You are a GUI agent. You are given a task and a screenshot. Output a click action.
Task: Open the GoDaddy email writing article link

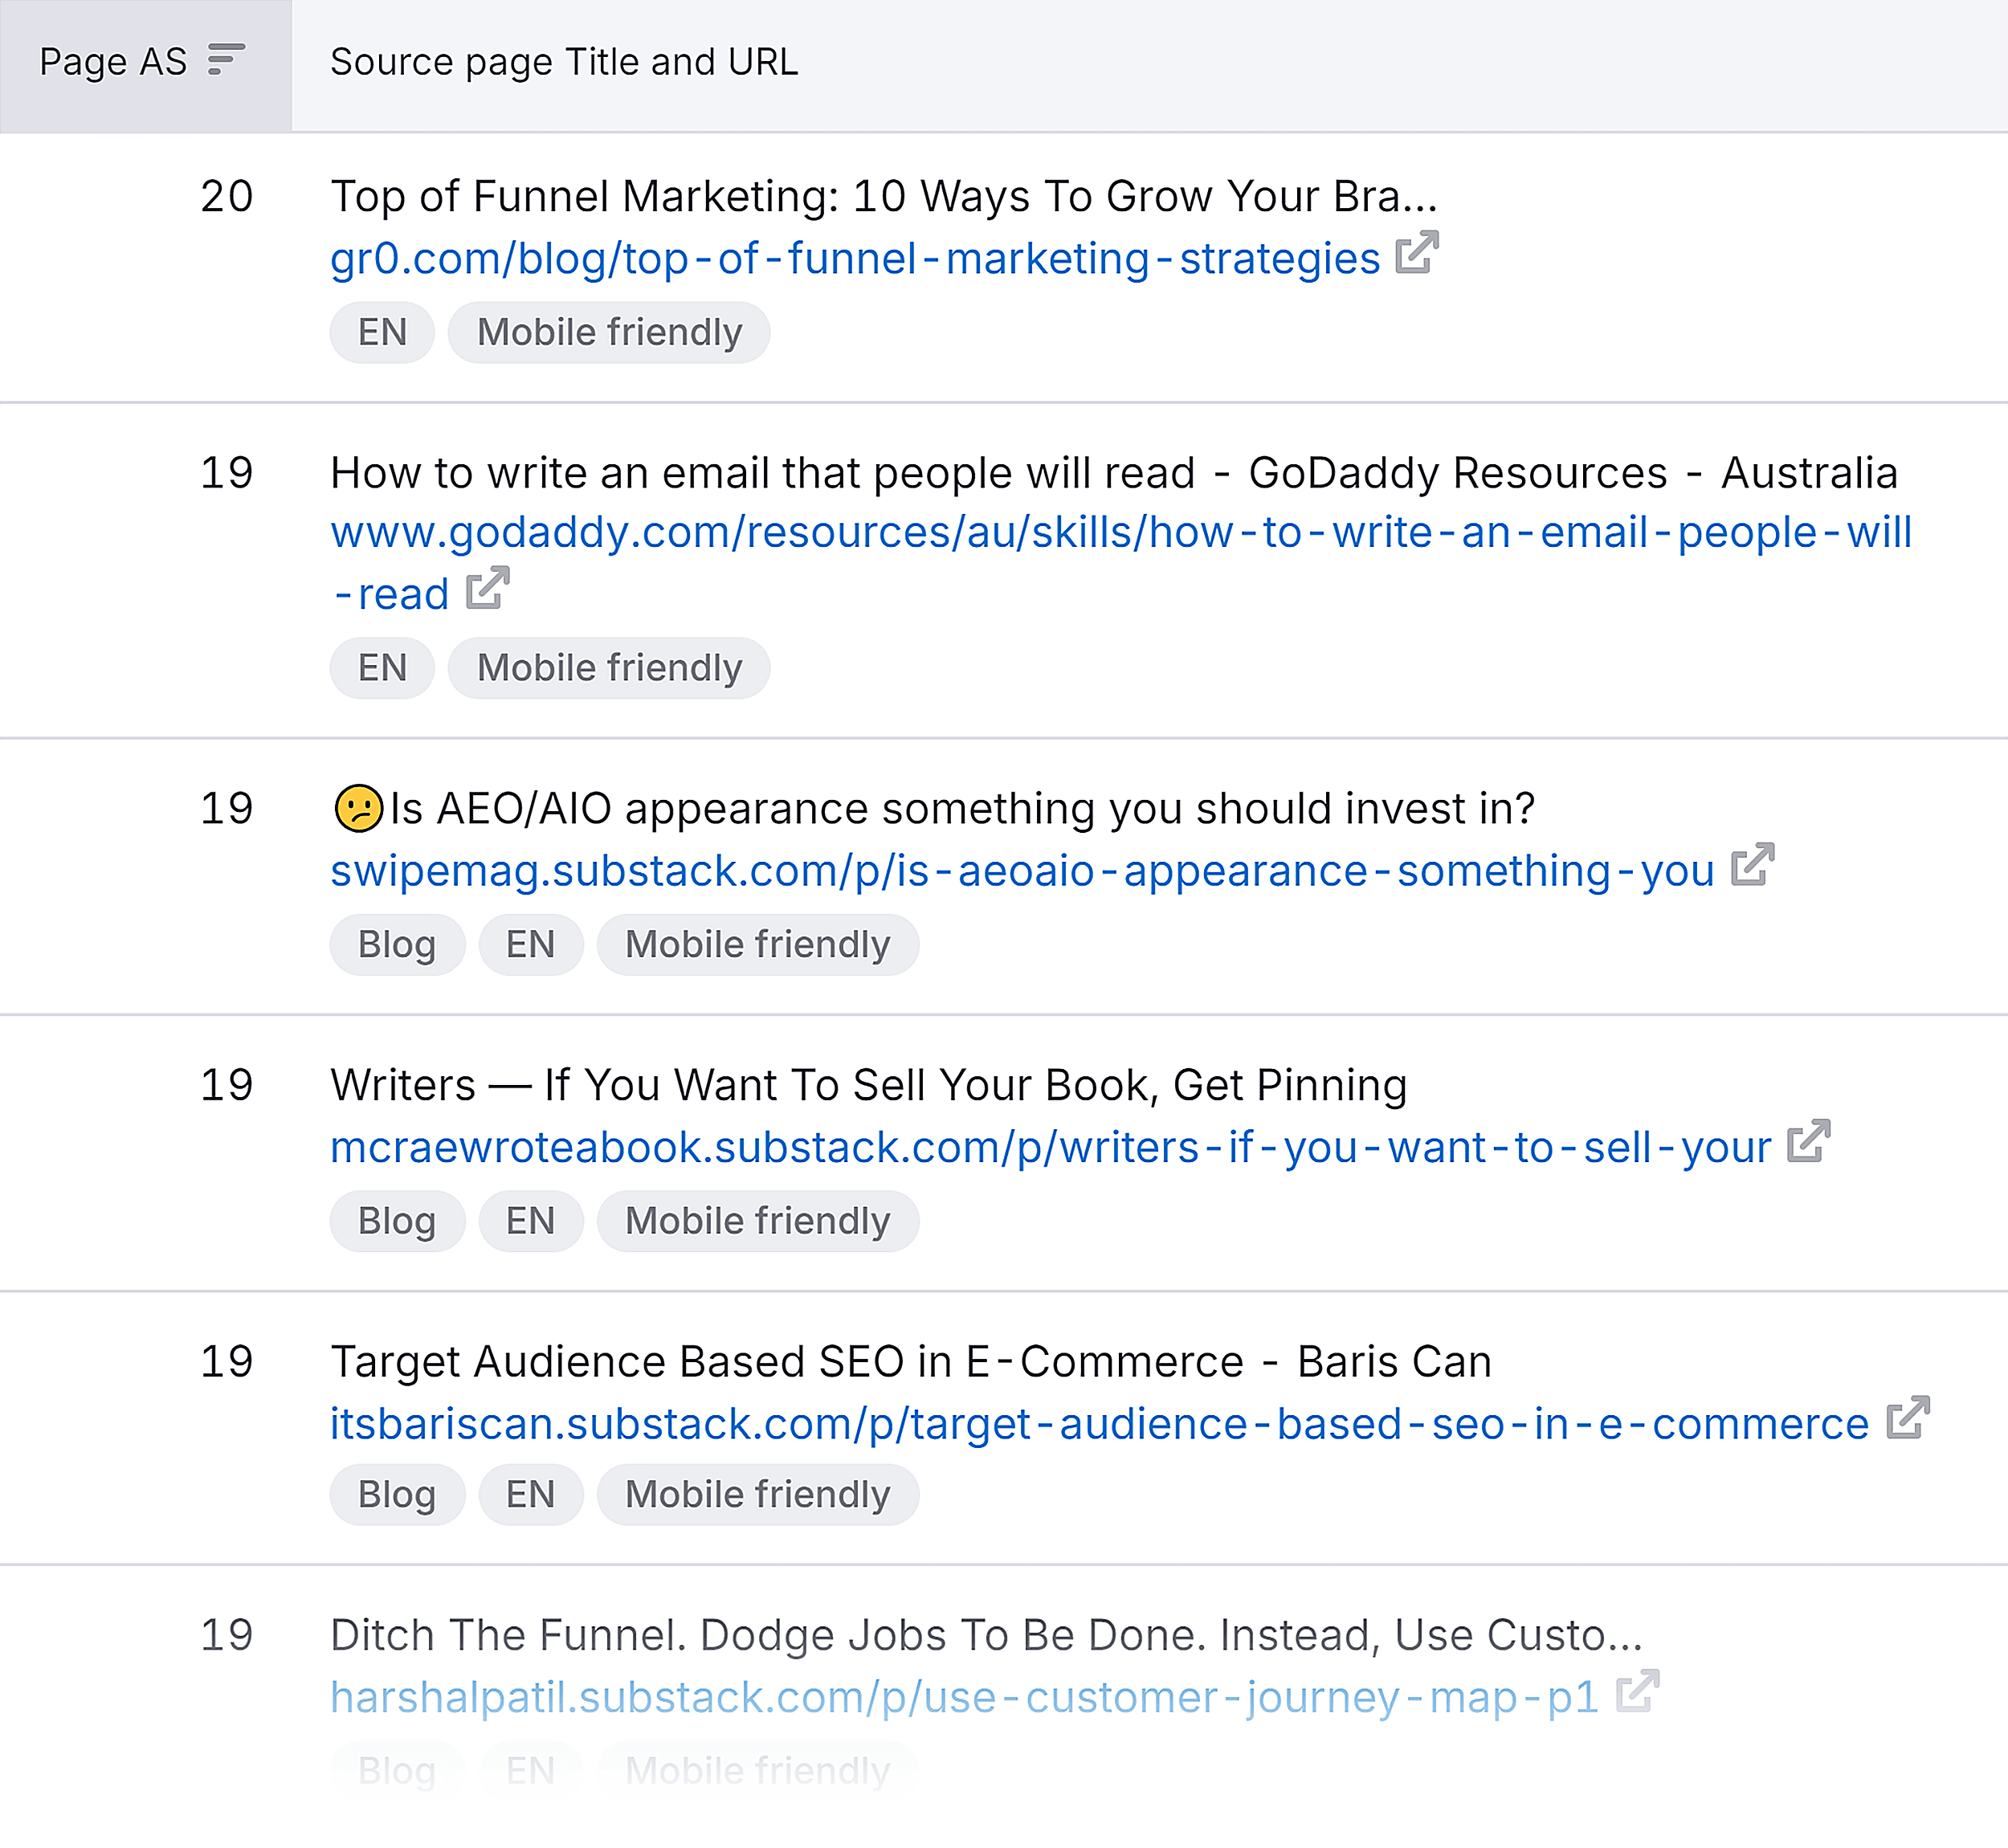tap(1120, 533)
